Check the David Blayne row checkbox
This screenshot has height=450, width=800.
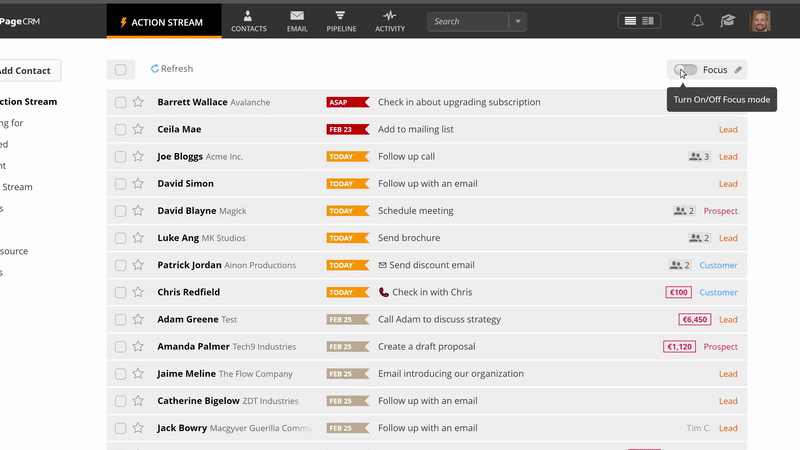click(120, 211)
